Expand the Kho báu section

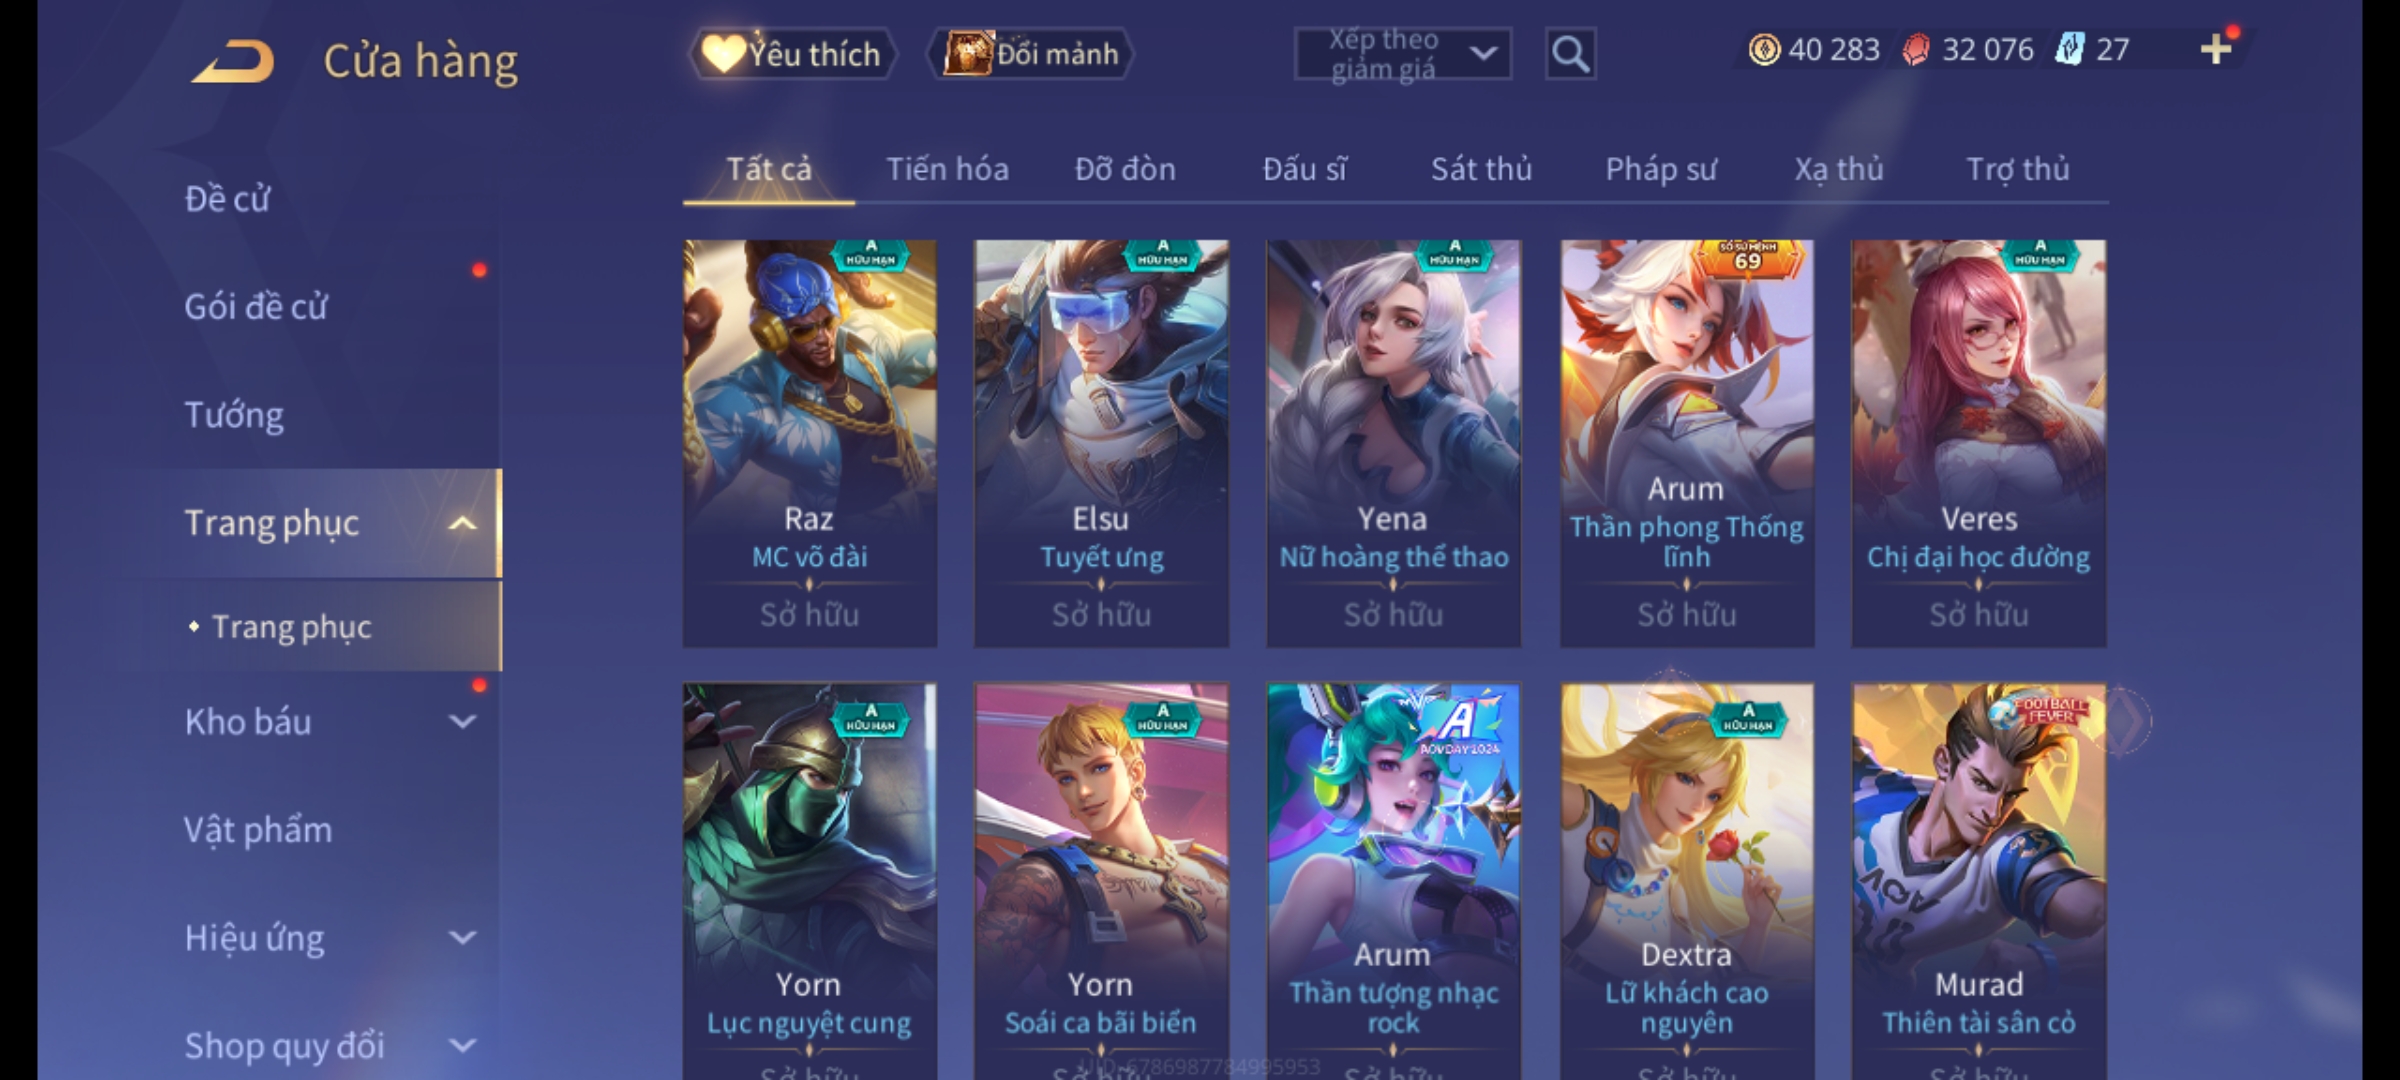point(462,722)
